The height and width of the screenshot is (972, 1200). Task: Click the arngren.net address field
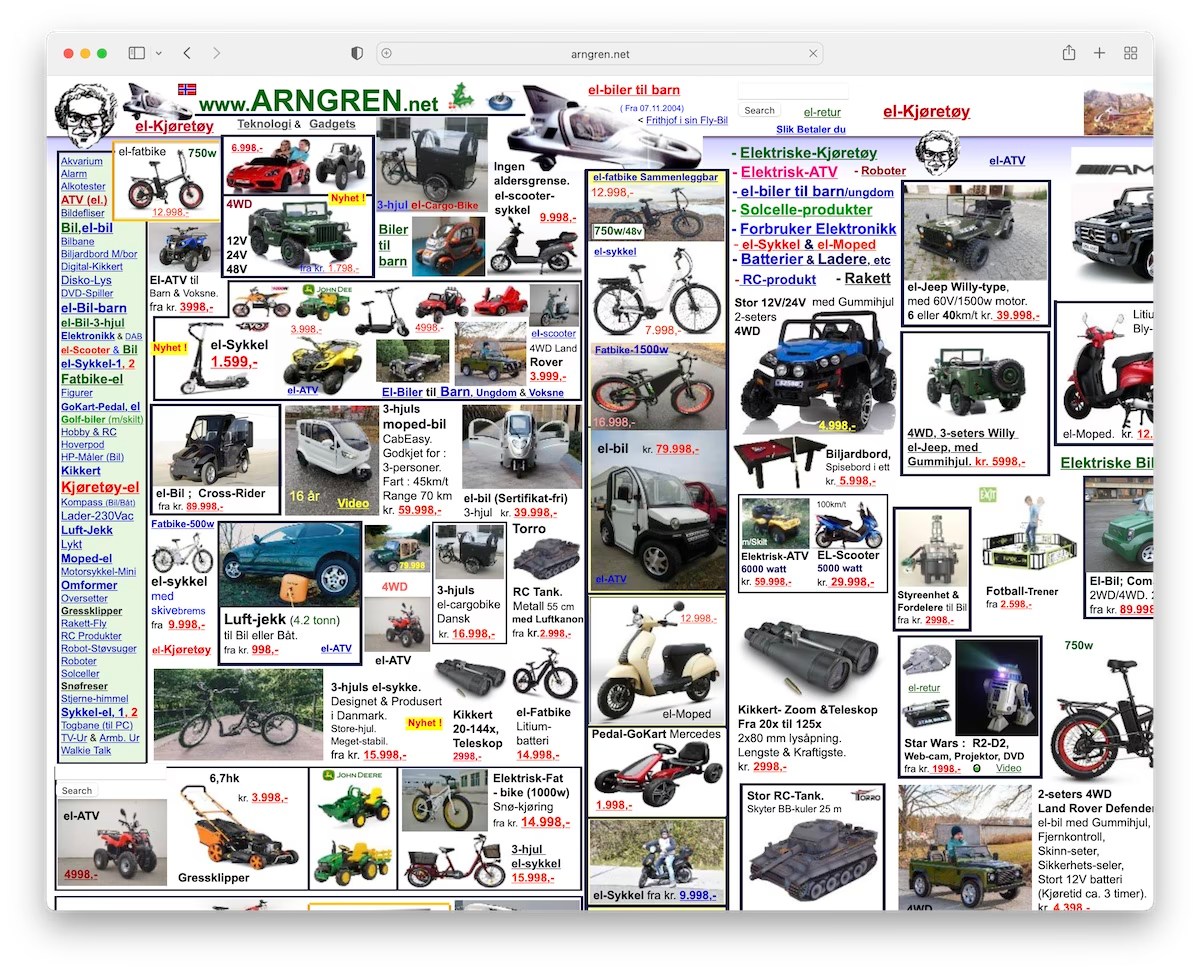pos(600,54)
